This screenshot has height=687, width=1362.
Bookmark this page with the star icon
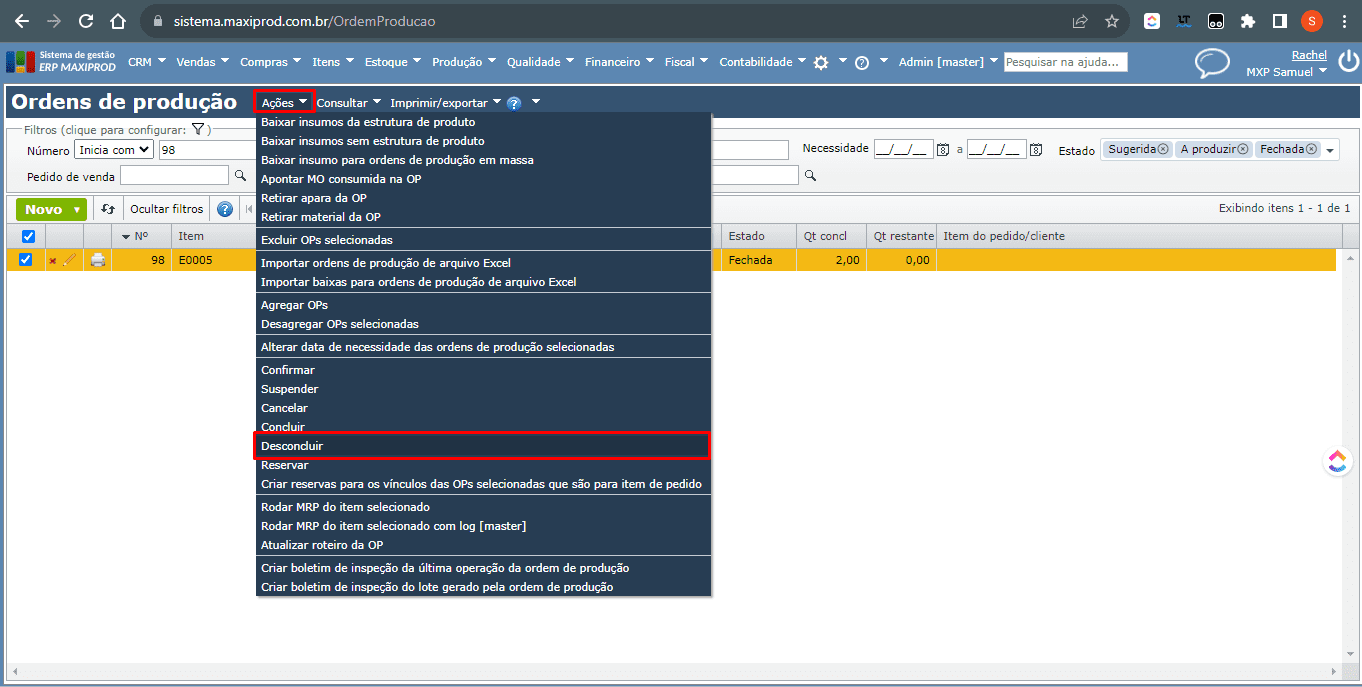pos(1111,20)
